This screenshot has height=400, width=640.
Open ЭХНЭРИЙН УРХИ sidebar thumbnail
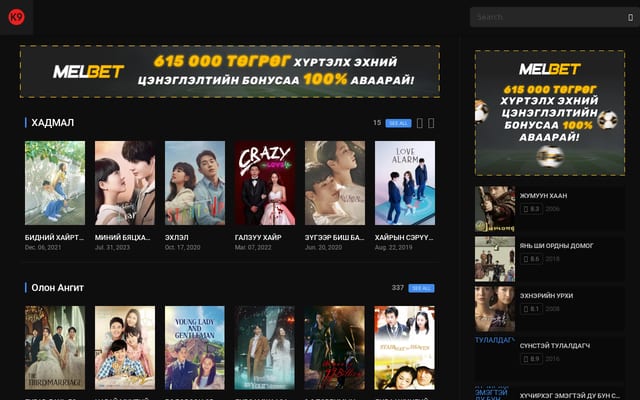pos(495,309)
